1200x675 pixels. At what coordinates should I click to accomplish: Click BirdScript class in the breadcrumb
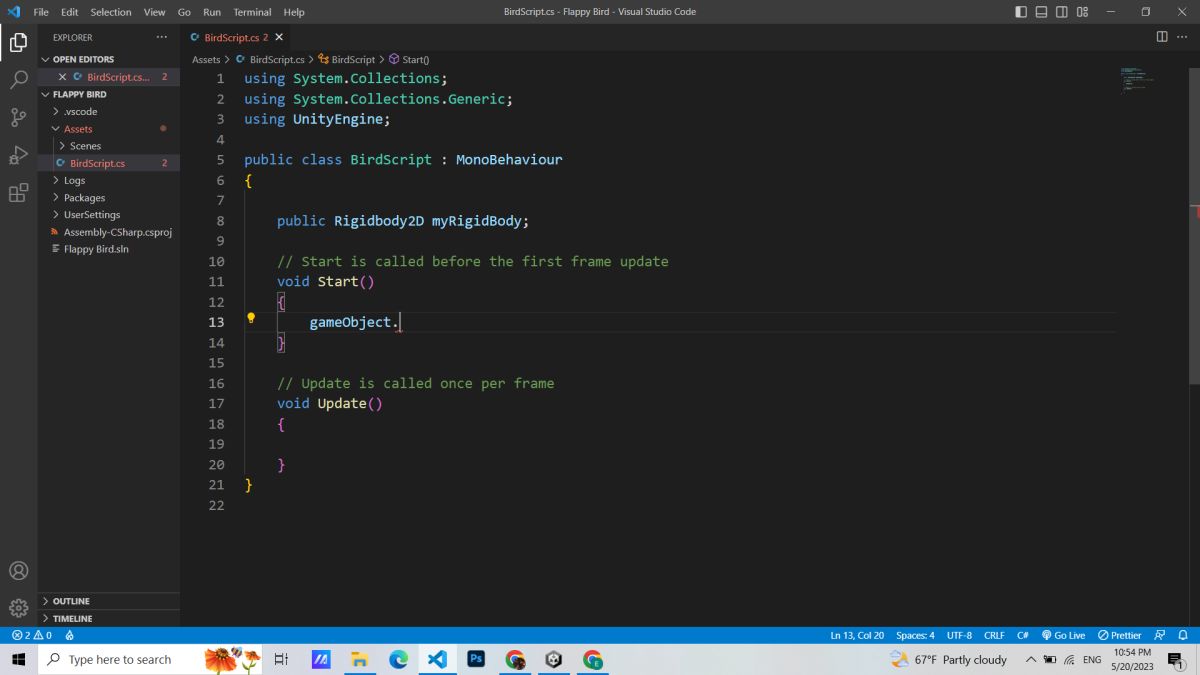[x=346, y=60]
